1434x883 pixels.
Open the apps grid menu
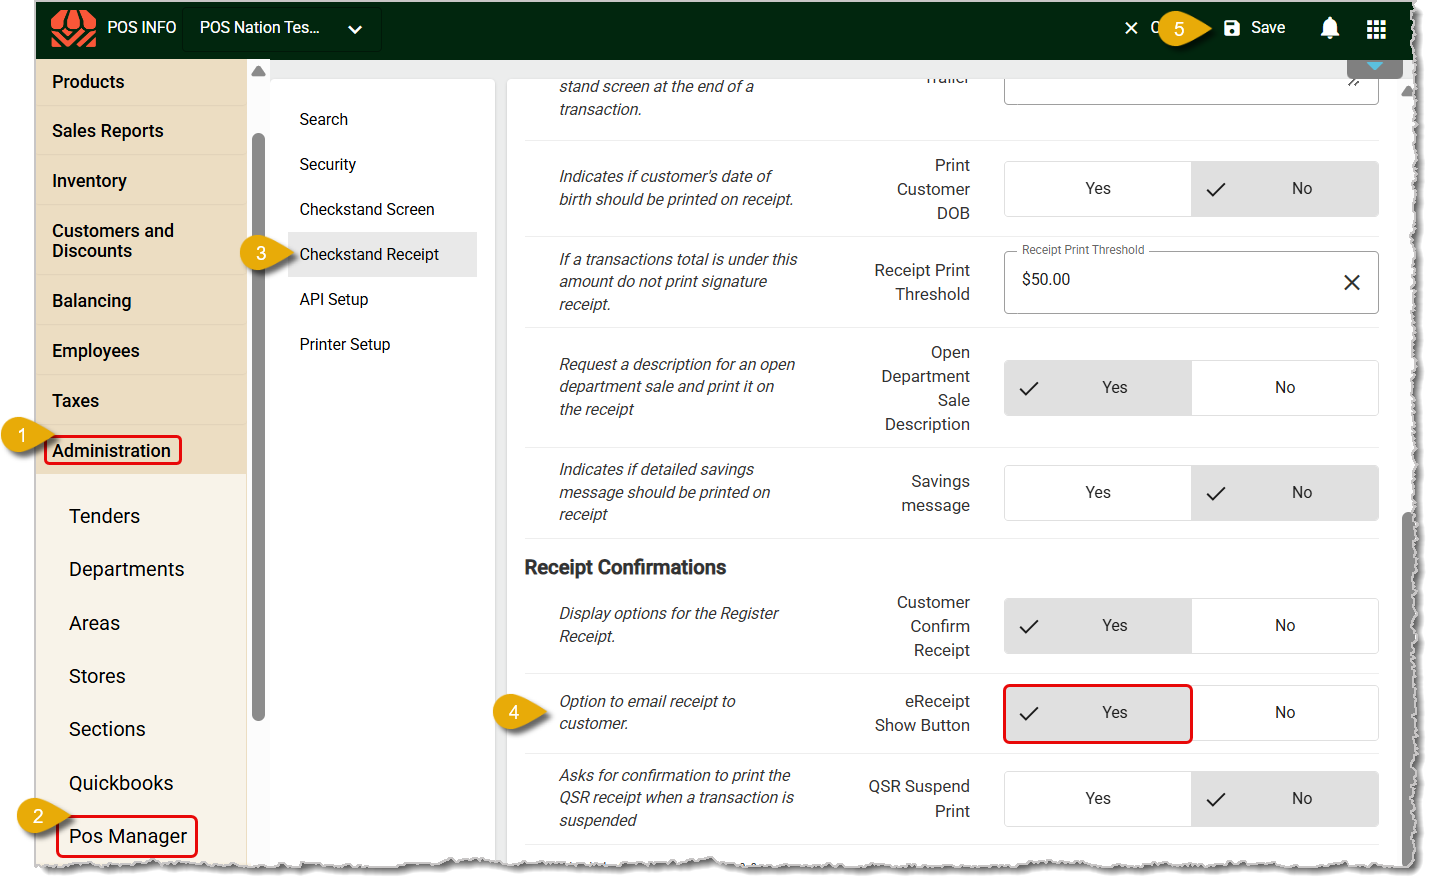1376,29
